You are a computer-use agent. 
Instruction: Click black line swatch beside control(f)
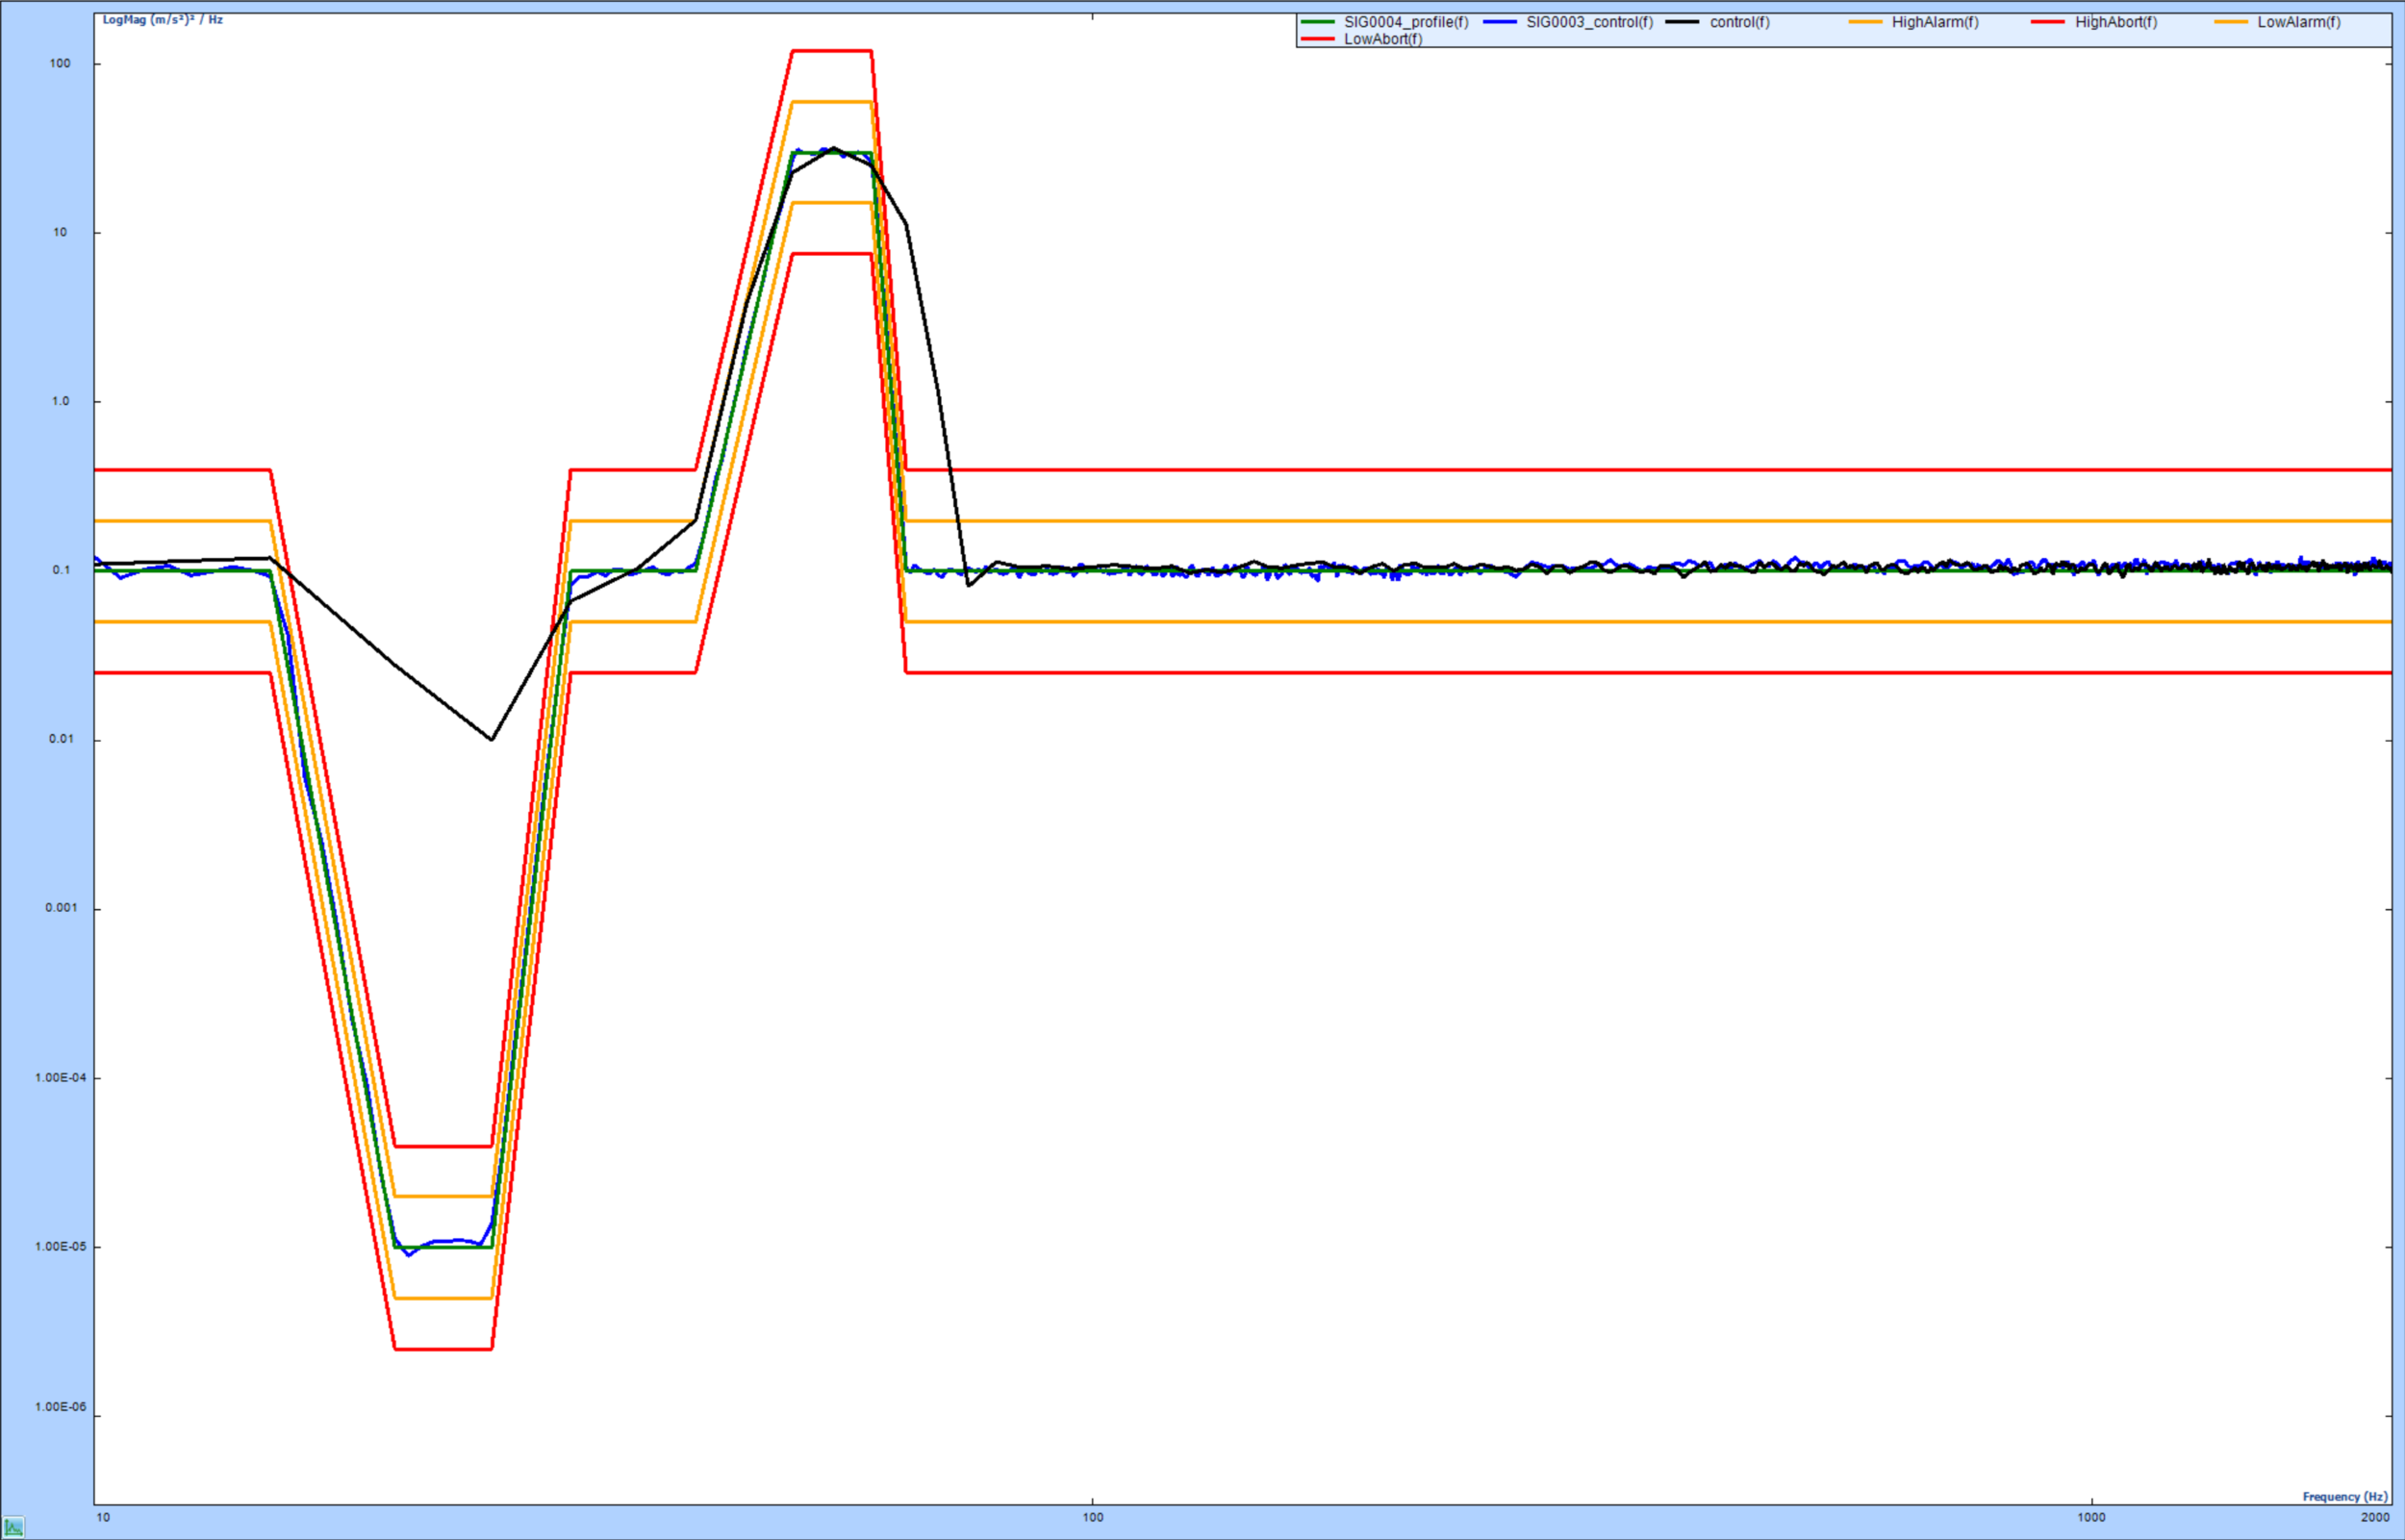point(1682,22)
